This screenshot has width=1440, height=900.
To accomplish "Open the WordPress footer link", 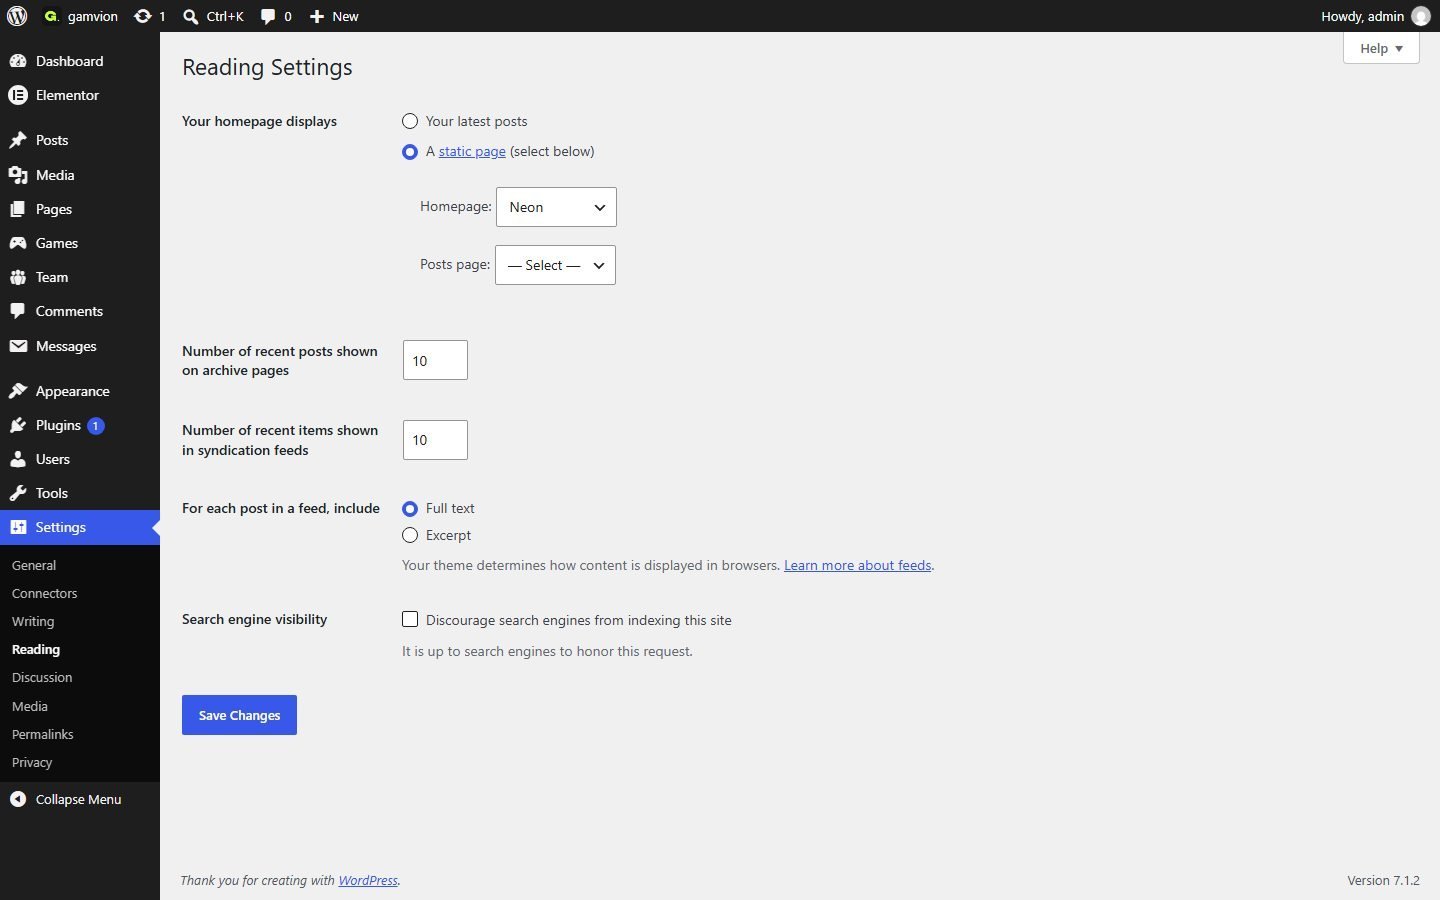I will [x=368, y=880].
